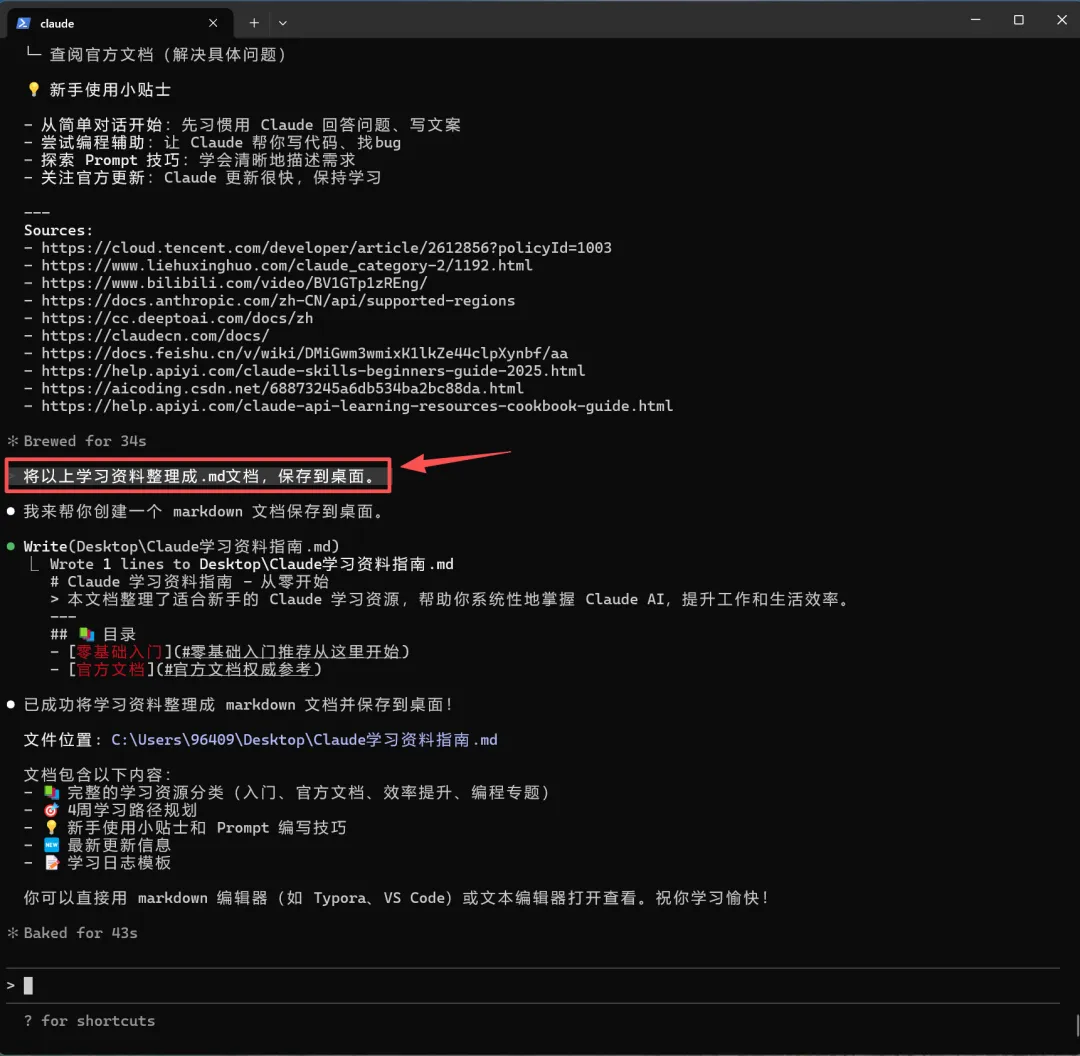Viewport: 1080px width, 1056px height.
Task: Click the line 查阅官方文档（解决具体问题）
Action: coord(167,54)
